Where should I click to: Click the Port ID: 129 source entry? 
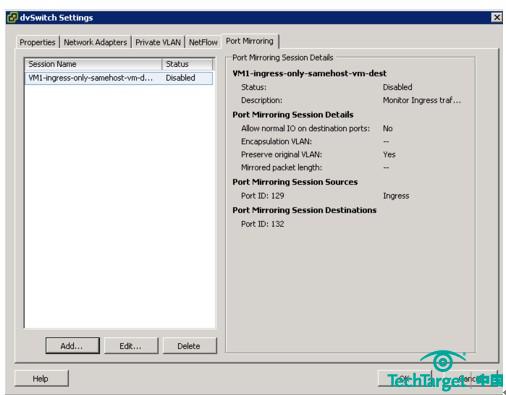263,196
